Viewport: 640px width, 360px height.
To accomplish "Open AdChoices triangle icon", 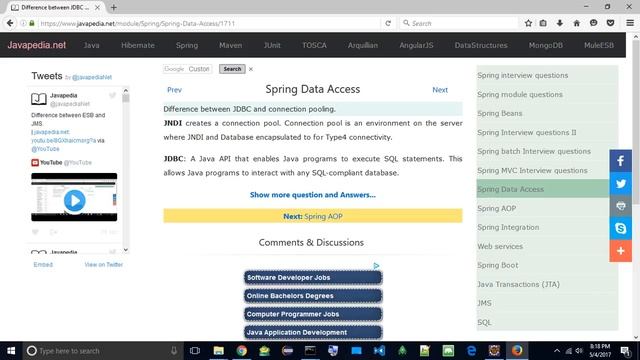I will pos(376,266).
